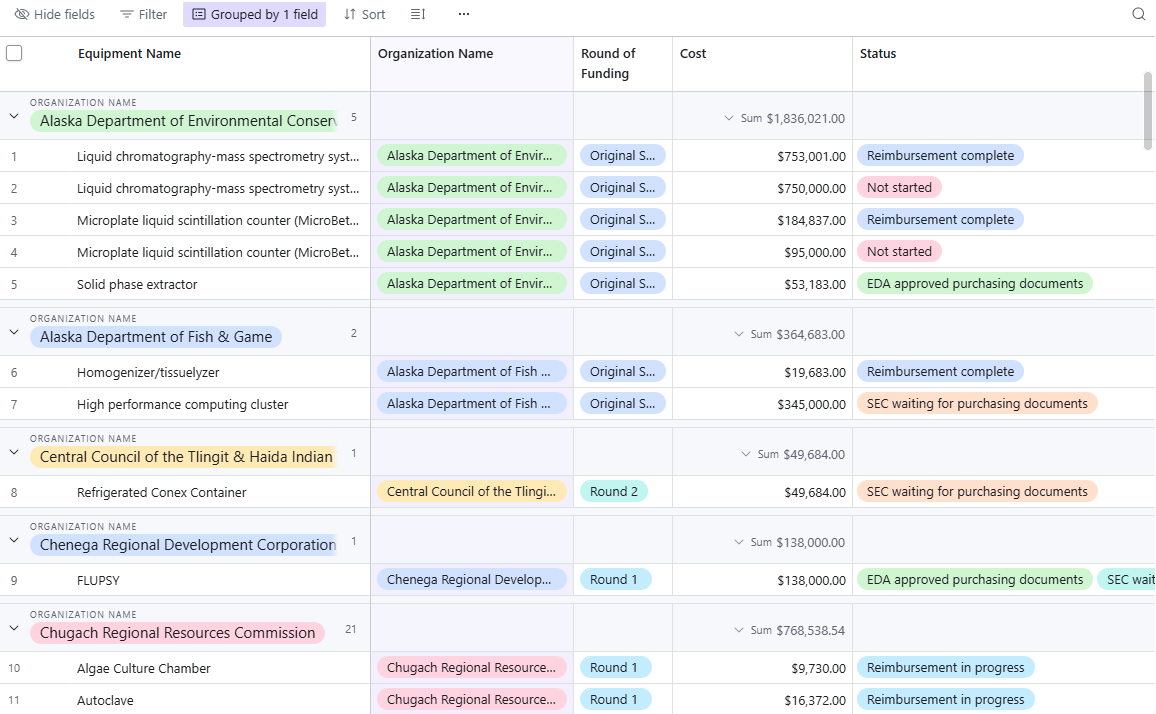Click the search magnifier icon
The image size is (1156, 714).
1138,15
